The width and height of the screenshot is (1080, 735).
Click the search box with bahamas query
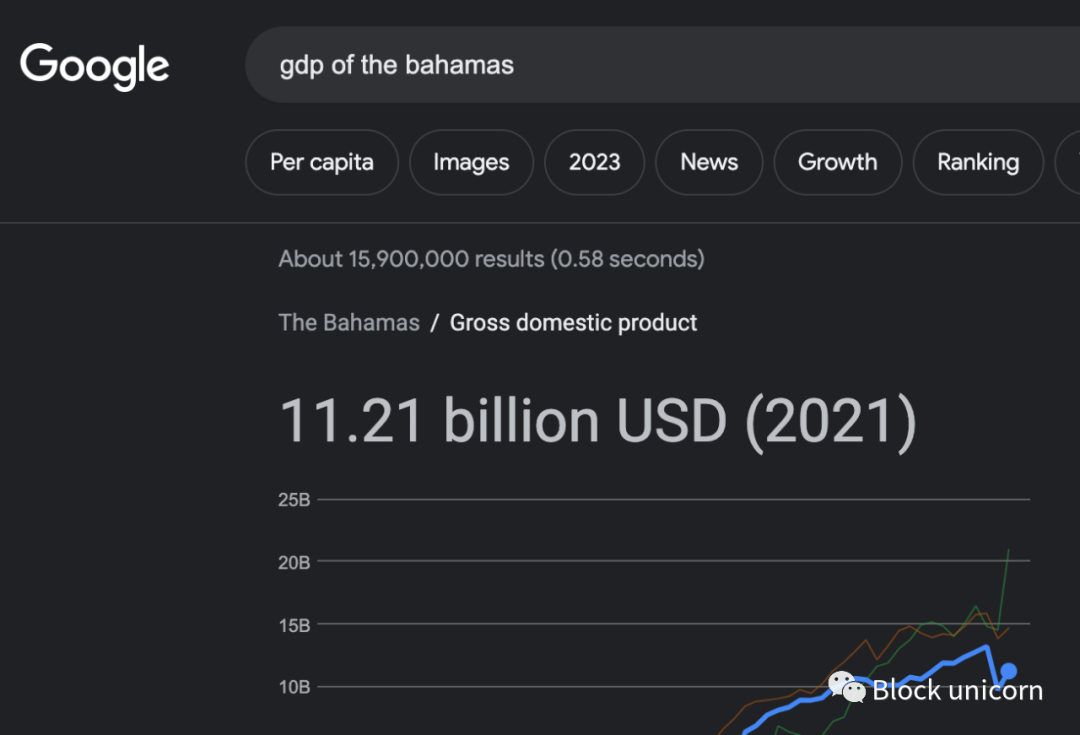[x=600, y=66]
